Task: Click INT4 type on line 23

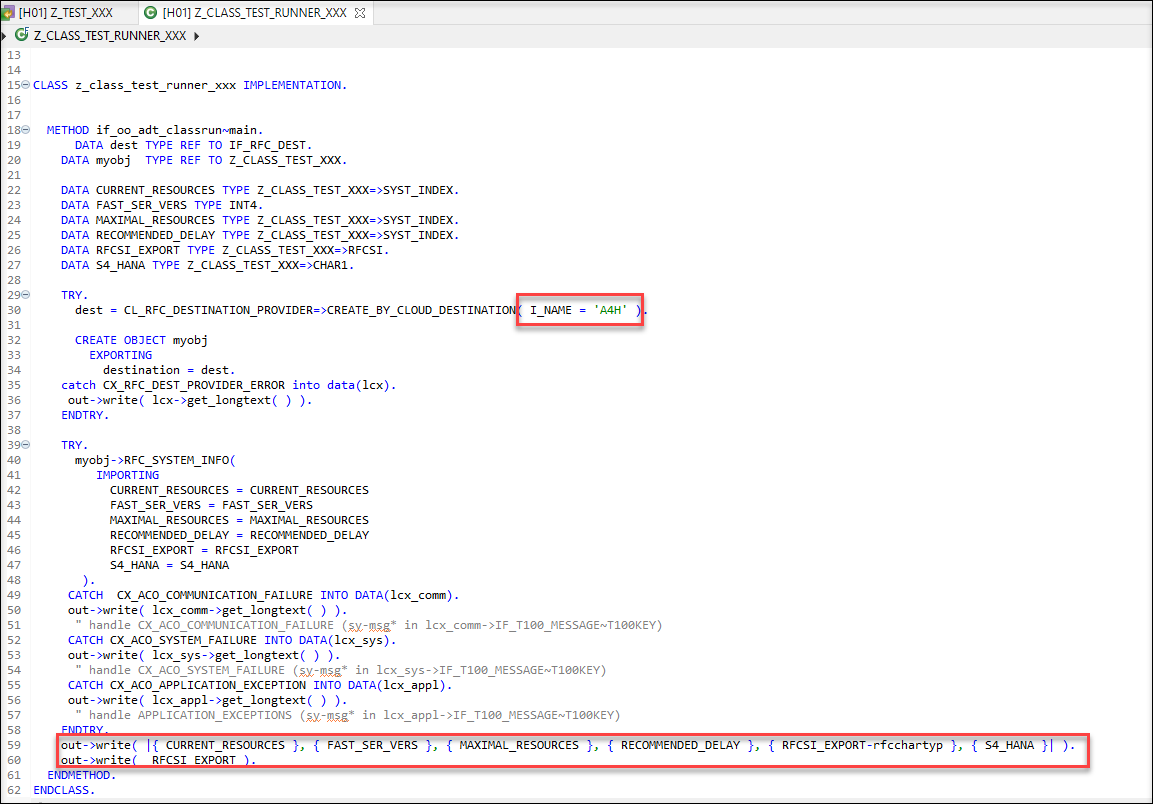Action: pos(243,205)
